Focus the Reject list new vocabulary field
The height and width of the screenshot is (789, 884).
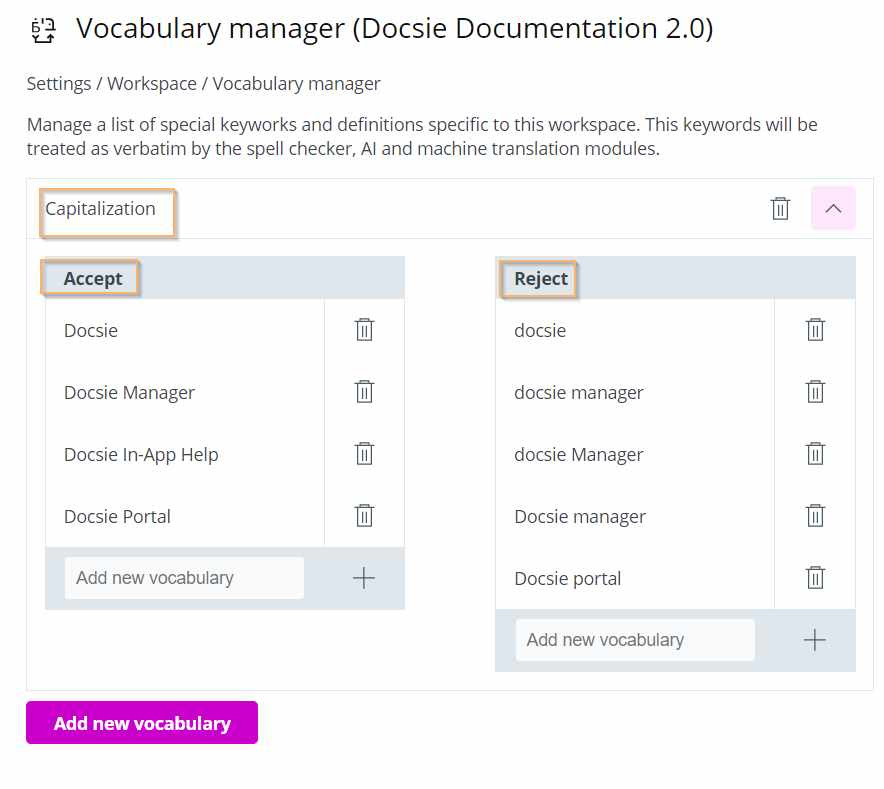click(x=635, y=640)
